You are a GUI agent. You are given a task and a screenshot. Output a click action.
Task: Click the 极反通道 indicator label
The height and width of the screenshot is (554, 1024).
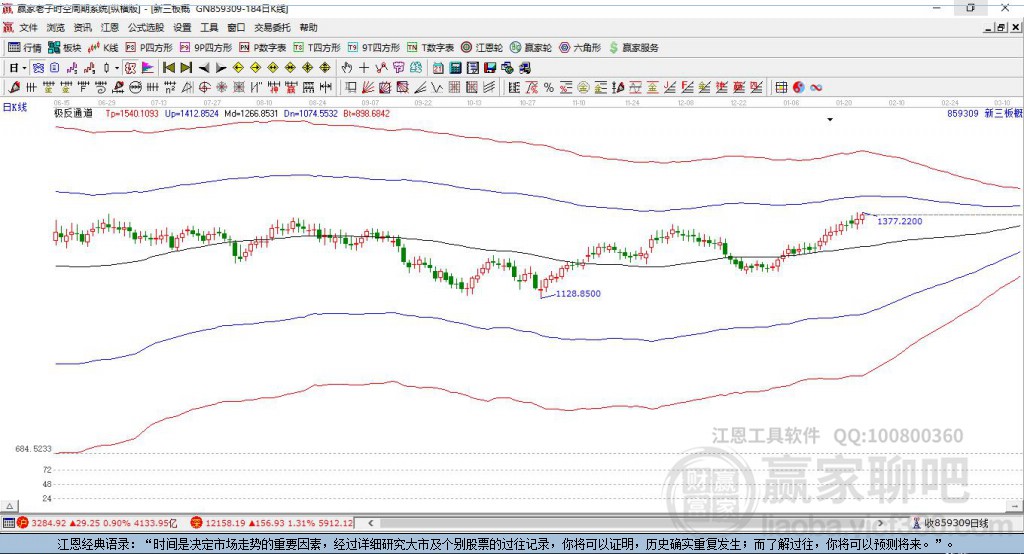click(x=73, y=114)
